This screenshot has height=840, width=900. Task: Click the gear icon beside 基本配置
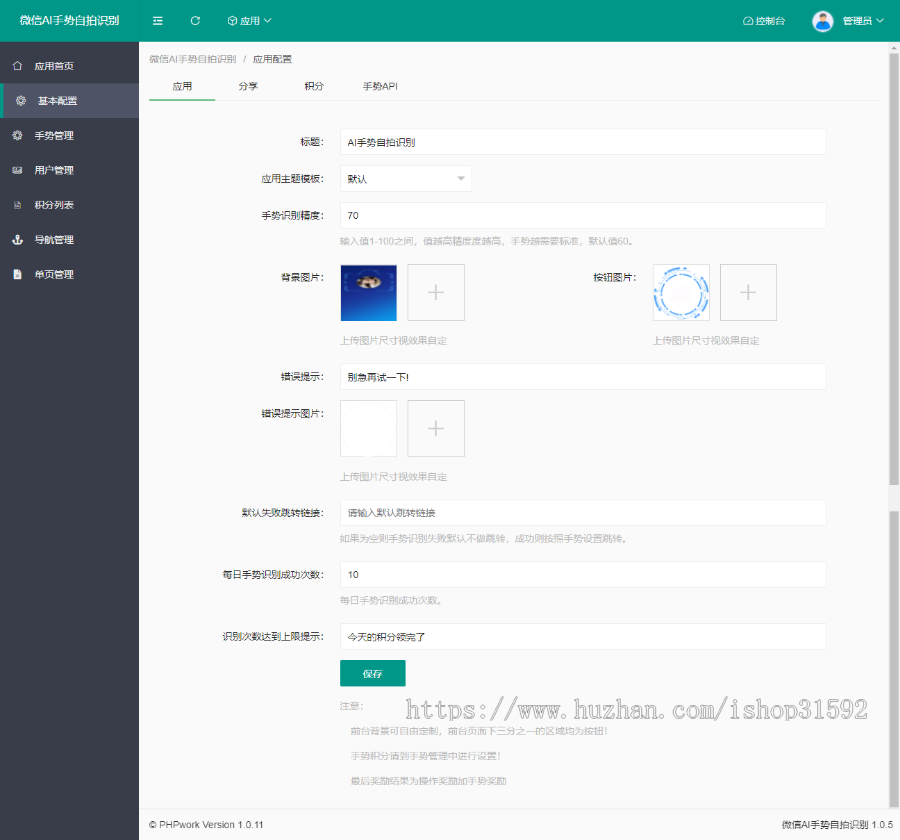(21, 100)
